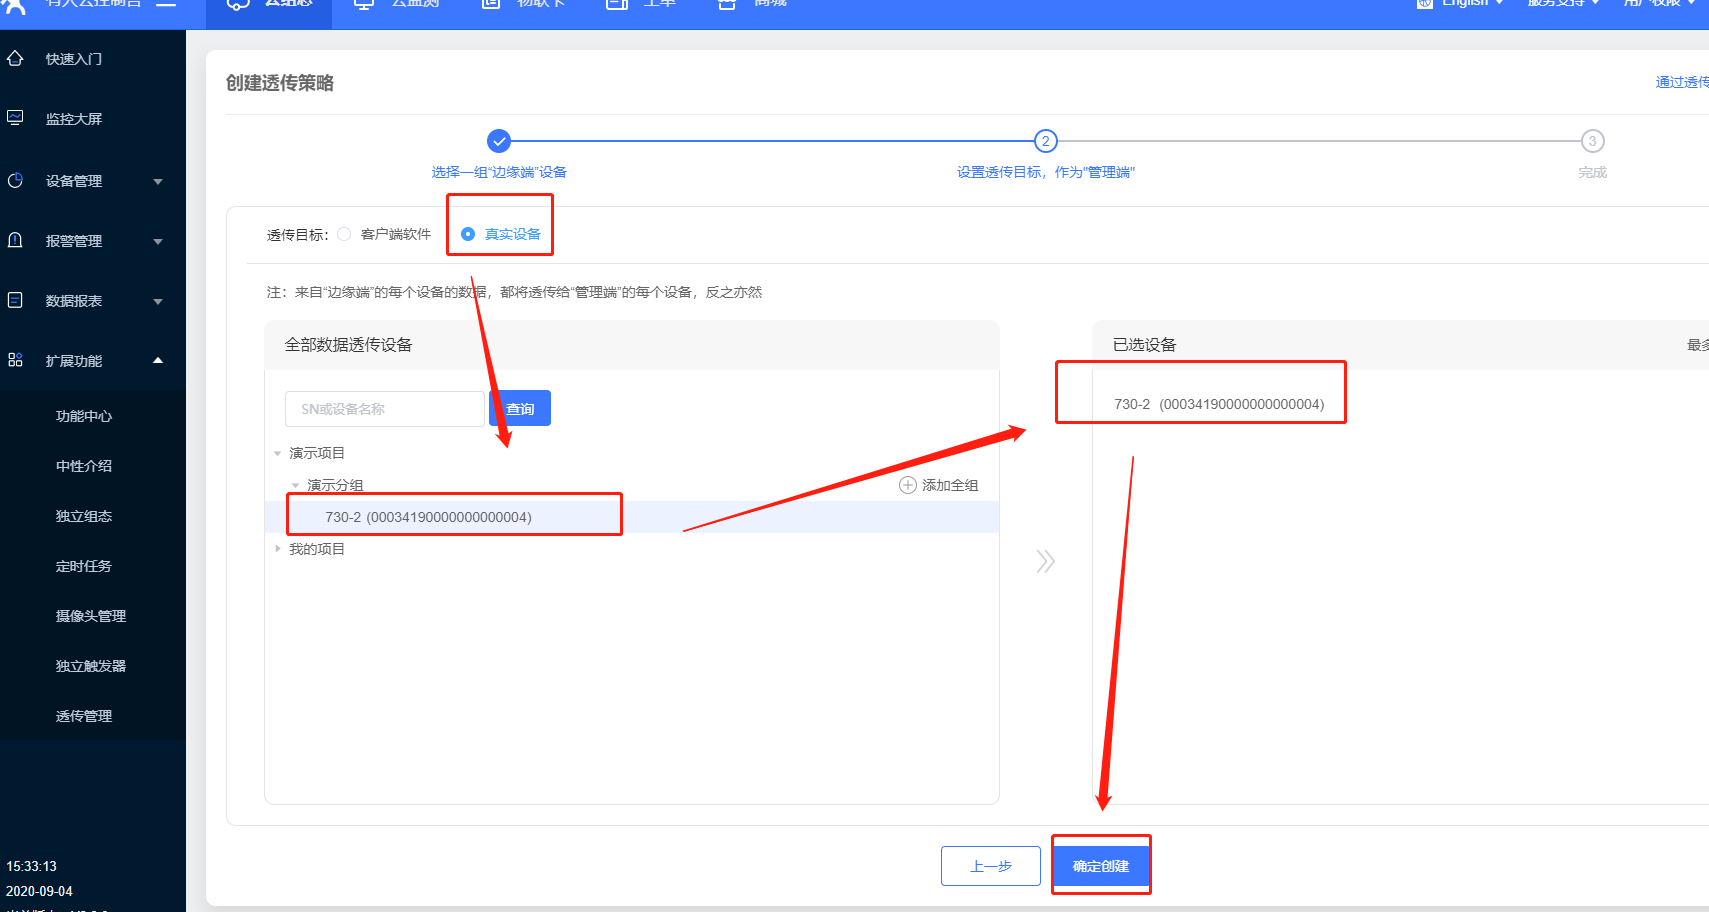Click the double-arrow transfer icon

point(1045,561)
